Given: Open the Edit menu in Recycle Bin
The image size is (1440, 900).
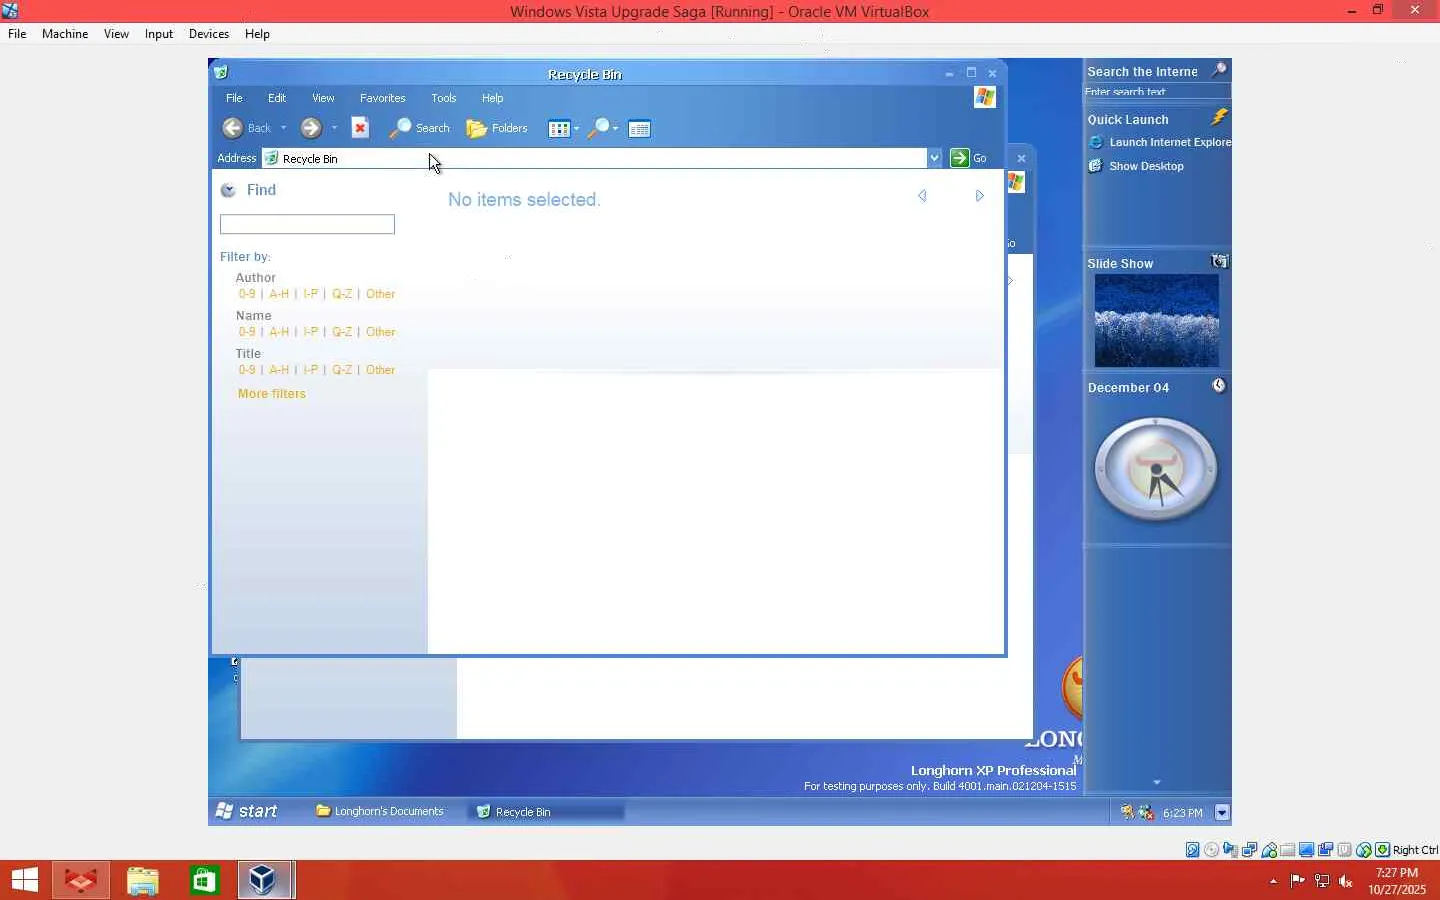Looking at the screenshot, I should [277, 98].
